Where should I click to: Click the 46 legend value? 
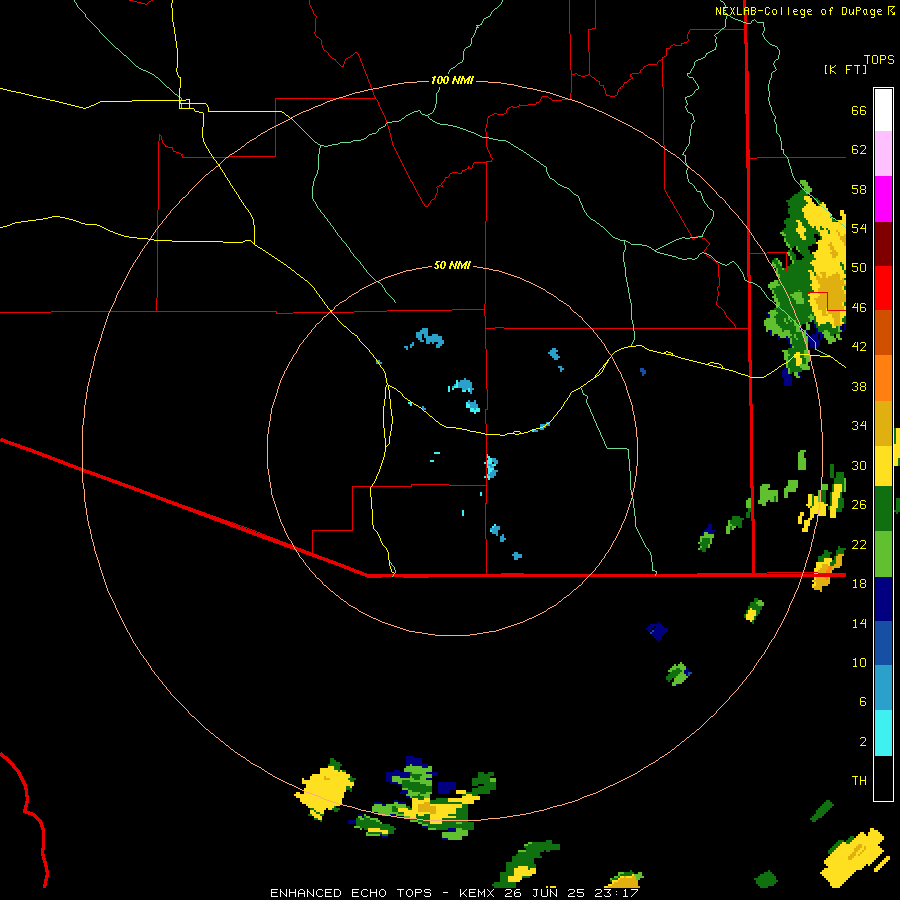(x=859, y=307)
